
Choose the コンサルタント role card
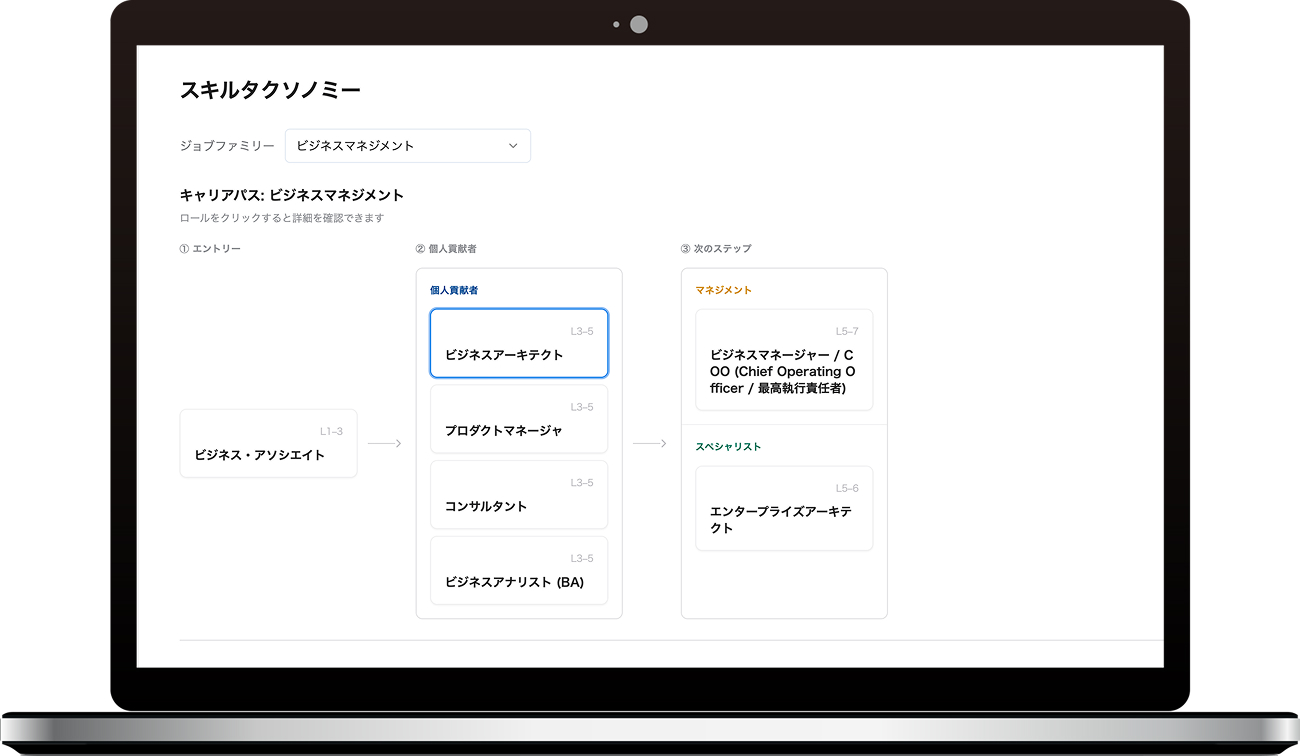[518, 495]
